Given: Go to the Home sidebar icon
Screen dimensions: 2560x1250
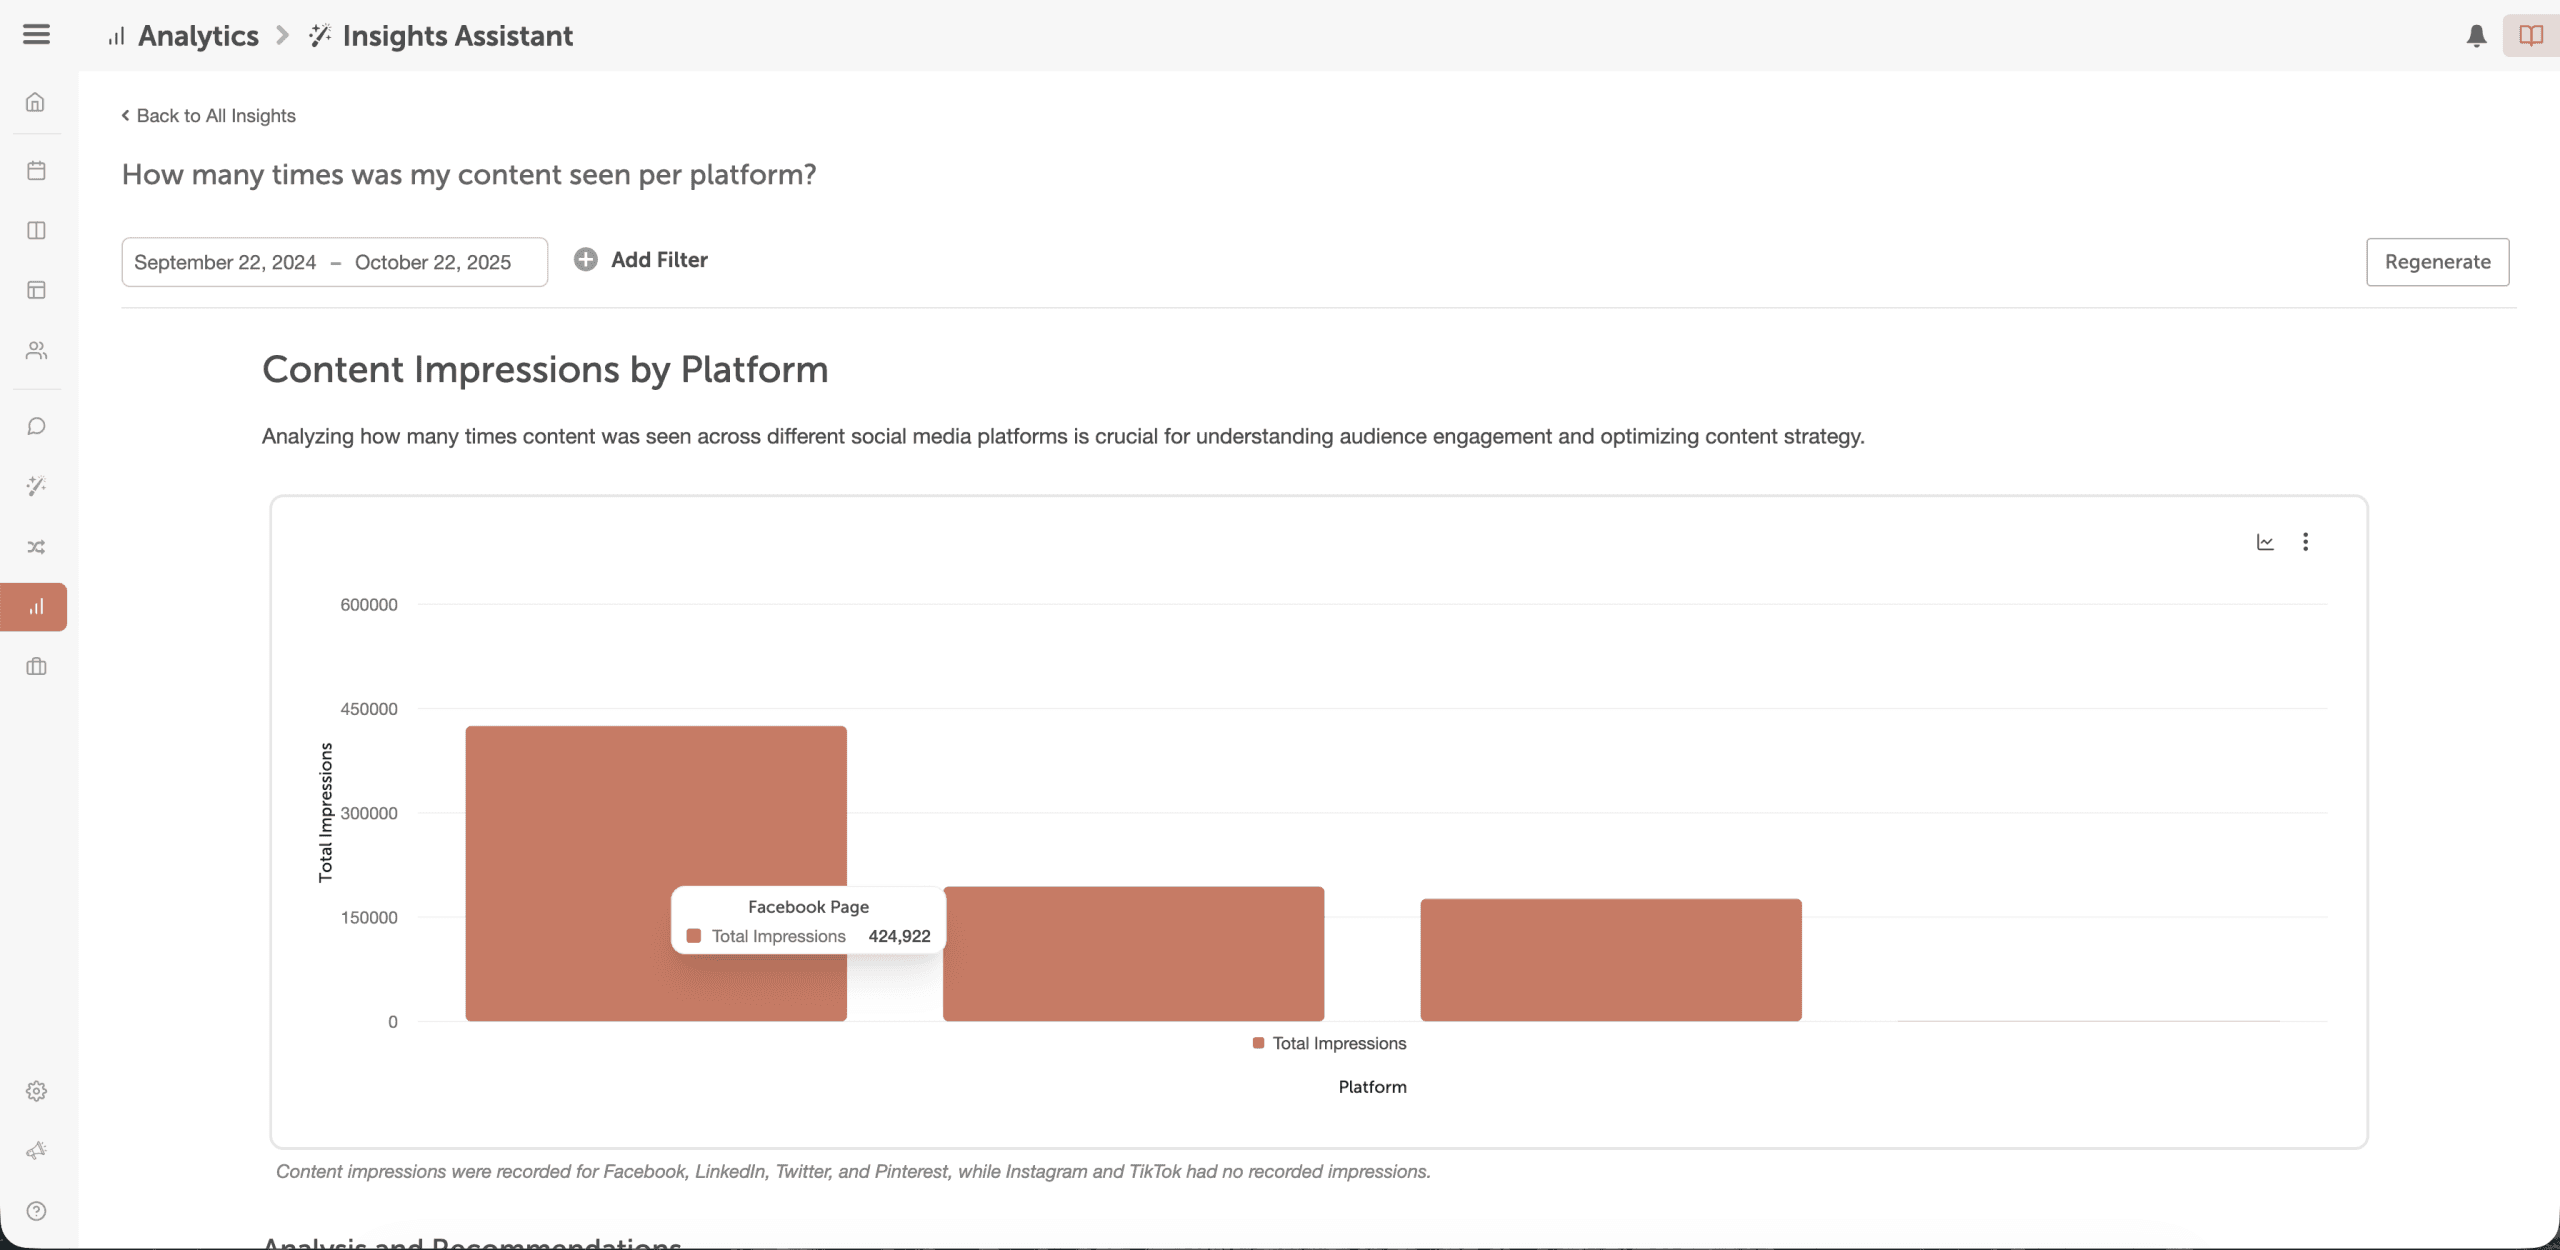Looking at the screenshot, I should tap(36, 103).
